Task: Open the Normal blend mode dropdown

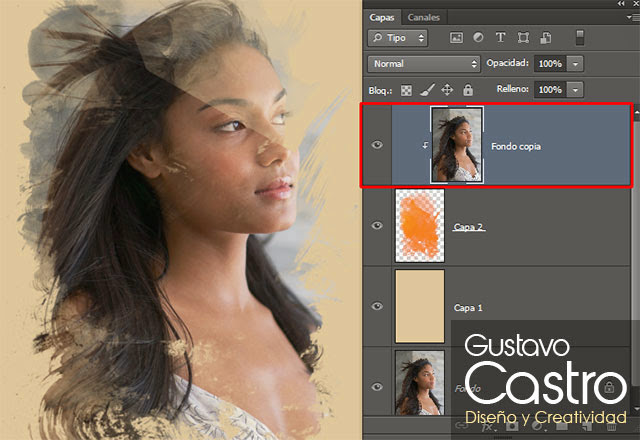Action: (424, 64)
